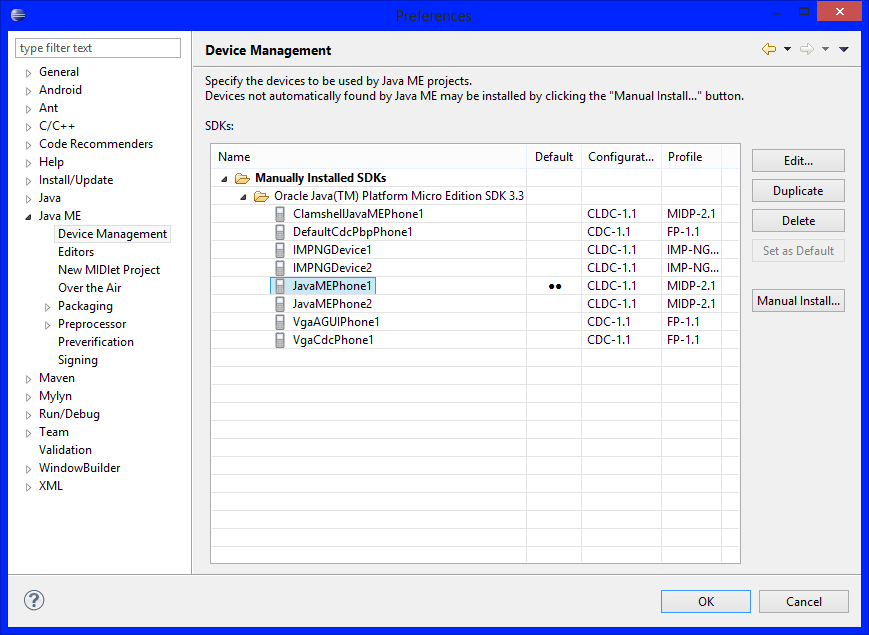Toggle default marker for JavaMEPhone1

554,286
